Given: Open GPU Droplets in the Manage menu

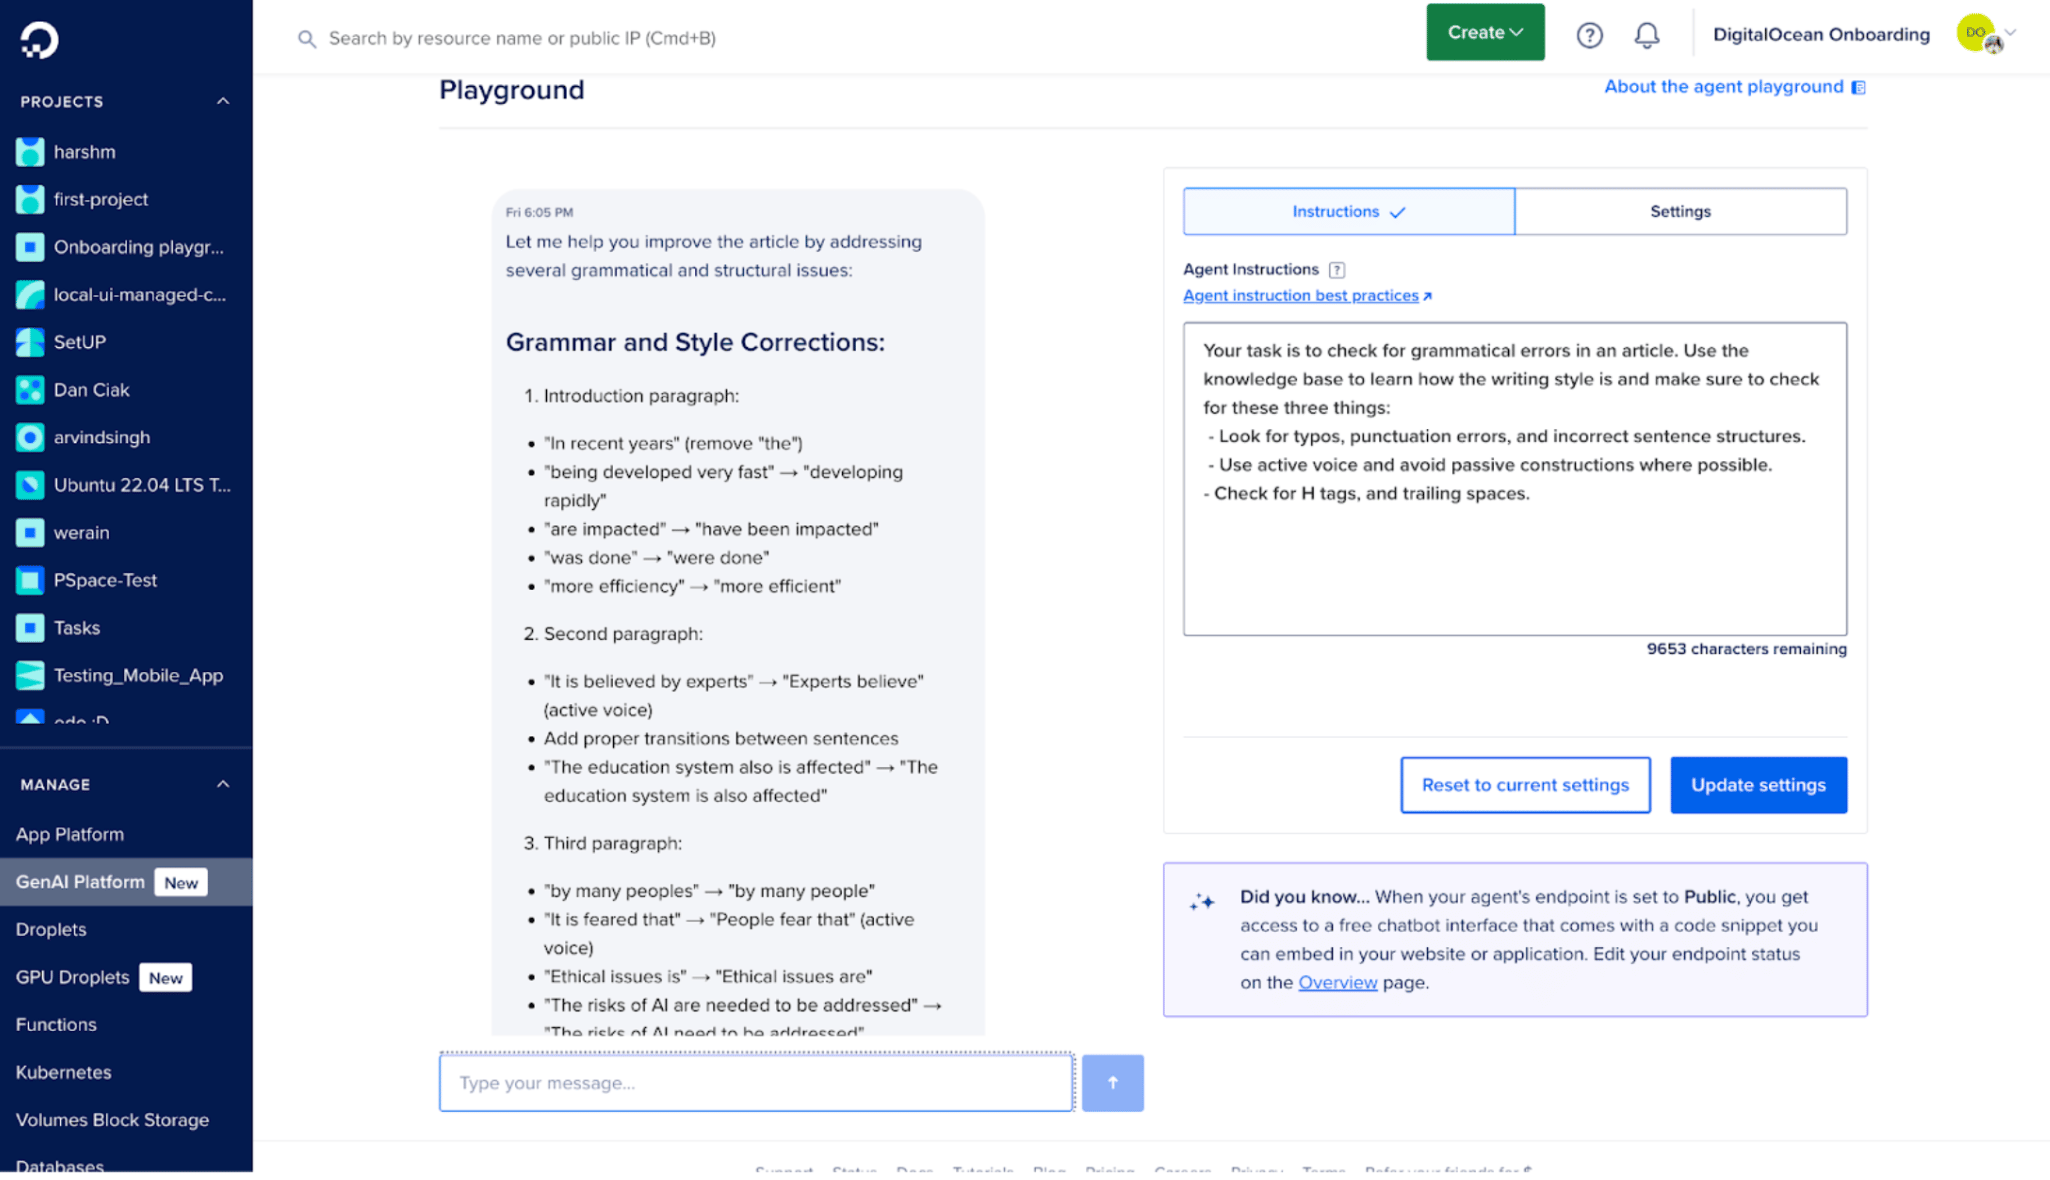Looking at the screenshot, I should coord(72,977).
